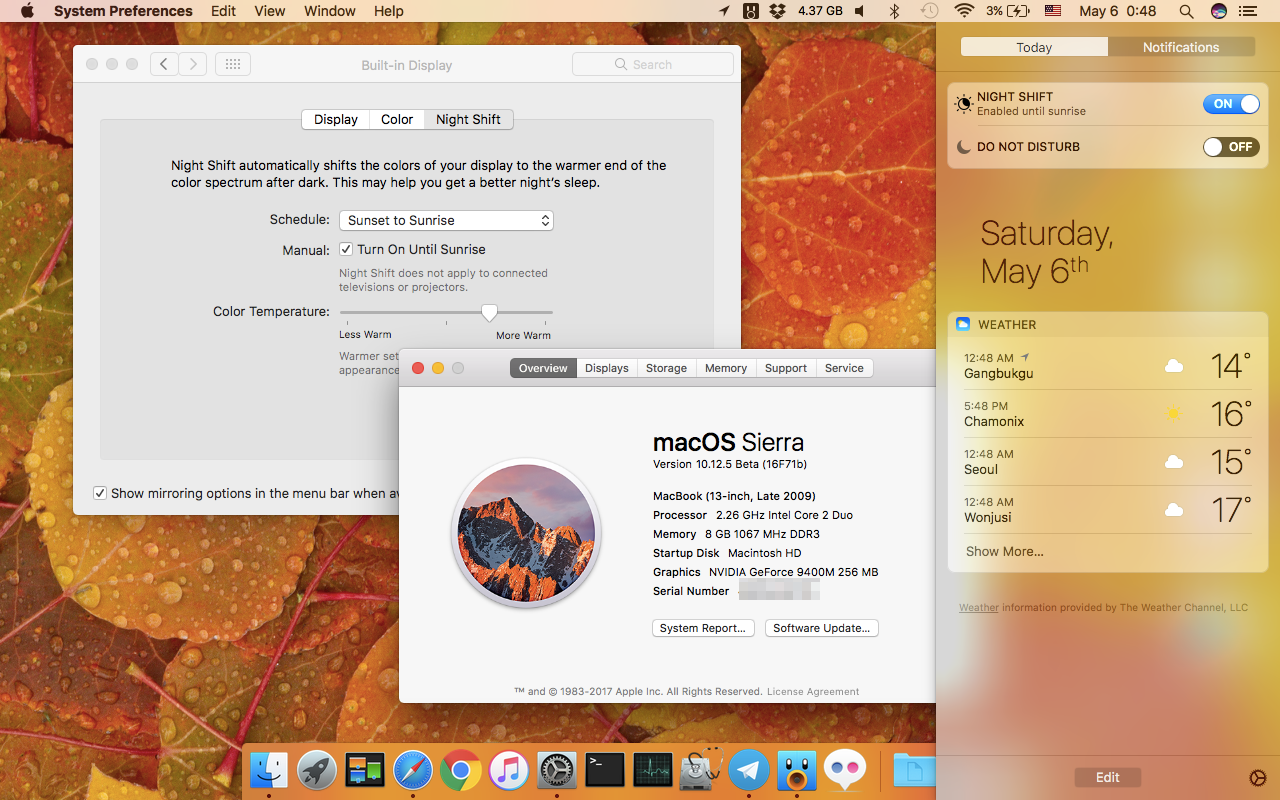Image resolution: width=1280 pixels, height=800 pixels.
Task: Open Flickr chat-bubble app in dock
Action: click(845, 770)
